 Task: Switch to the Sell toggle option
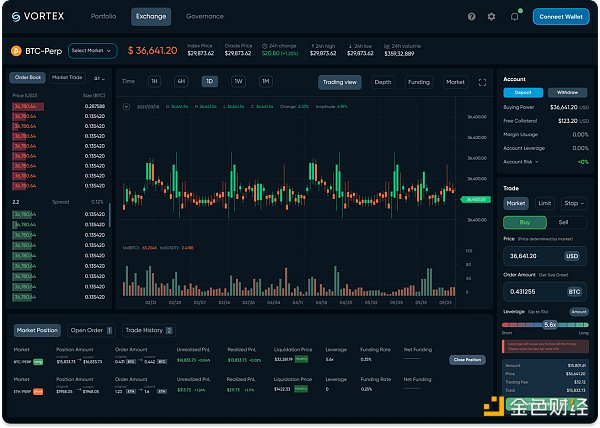click(x=563, y=222)
